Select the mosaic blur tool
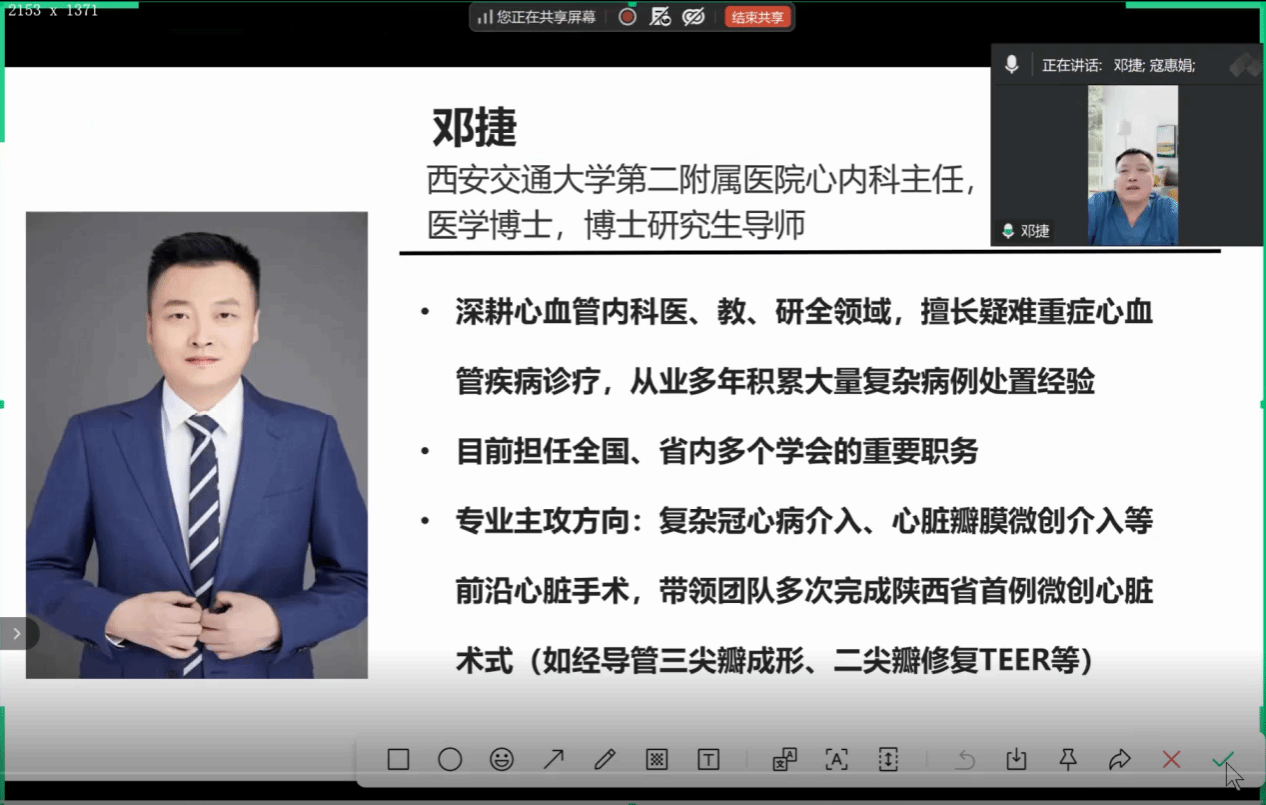 [x=656, y=760]
